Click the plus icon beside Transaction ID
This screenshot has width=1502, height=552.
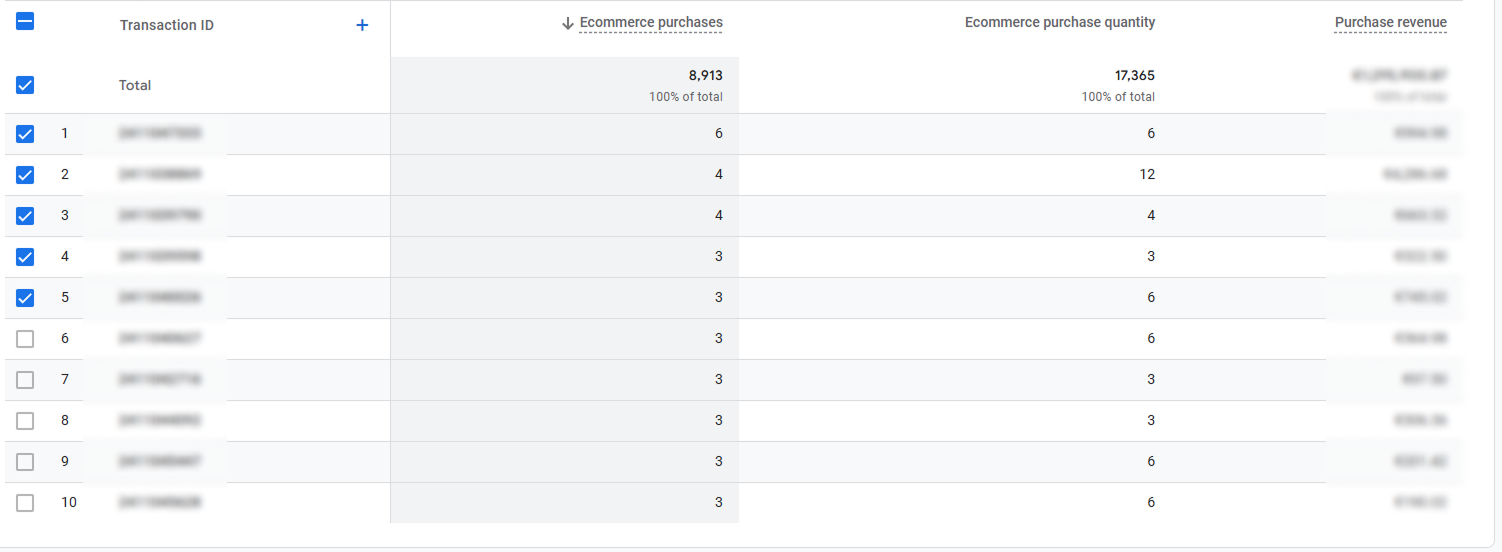tap(362, 25)
